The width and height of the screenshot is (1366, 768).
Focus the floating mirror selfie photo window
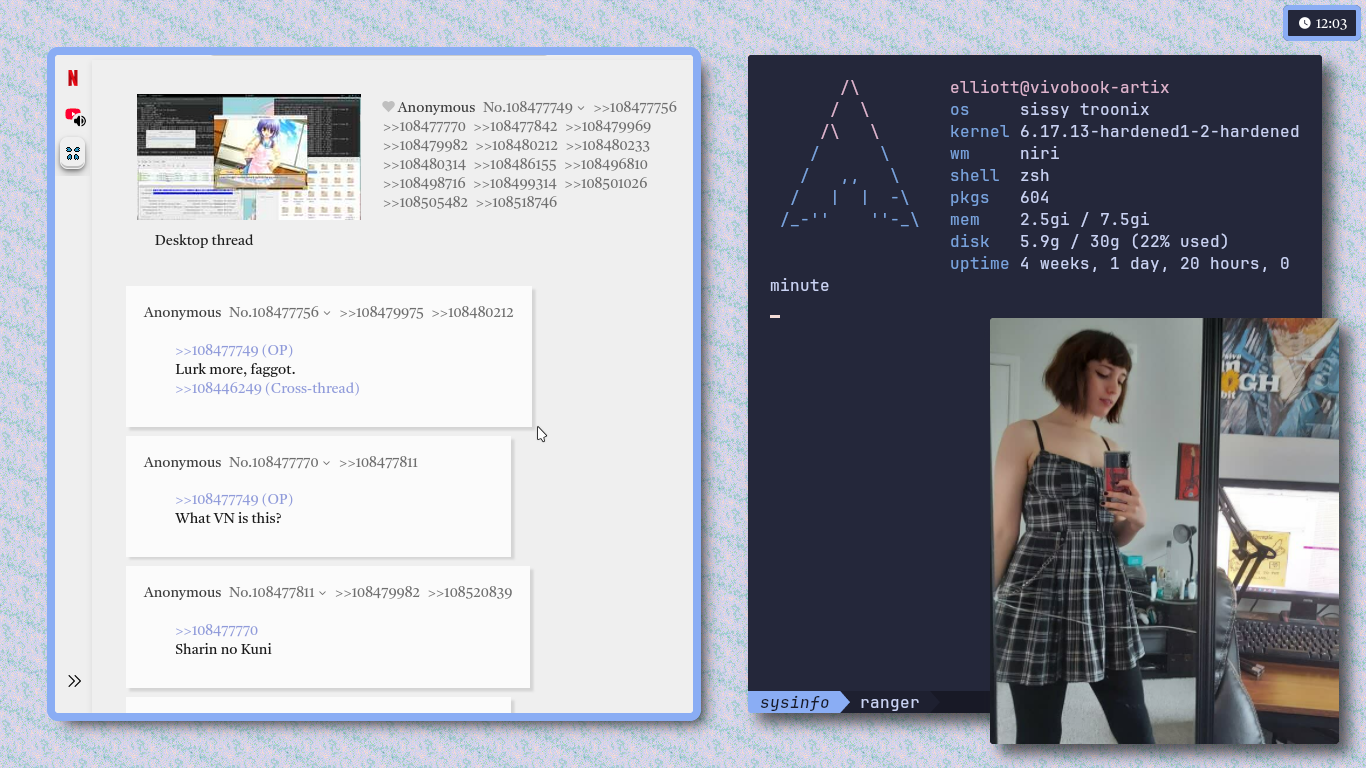(1164, 531)
